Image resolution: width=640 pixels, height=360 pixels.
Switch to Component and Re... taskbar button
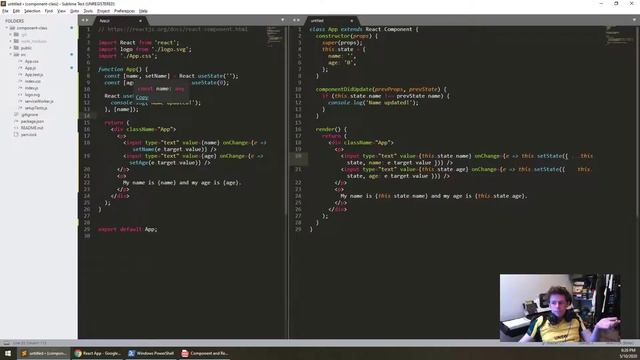[205, 353]
